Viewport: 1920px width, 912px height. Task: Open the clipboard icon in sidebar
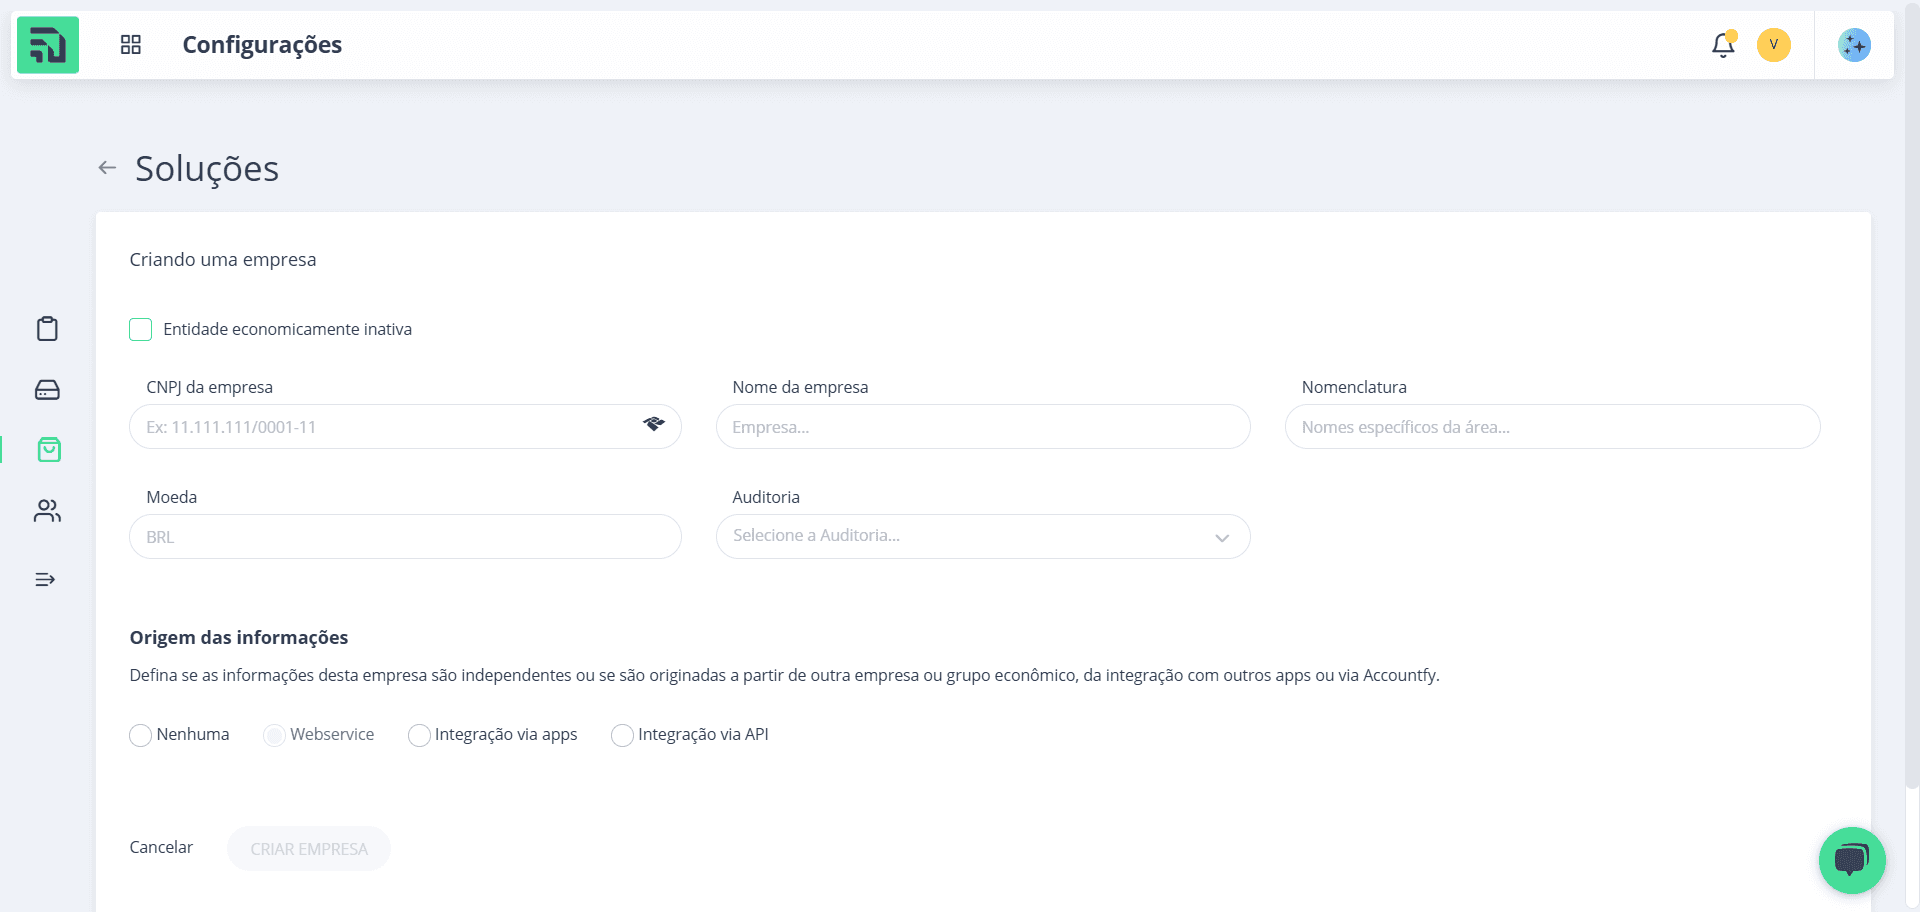[47, 329]
